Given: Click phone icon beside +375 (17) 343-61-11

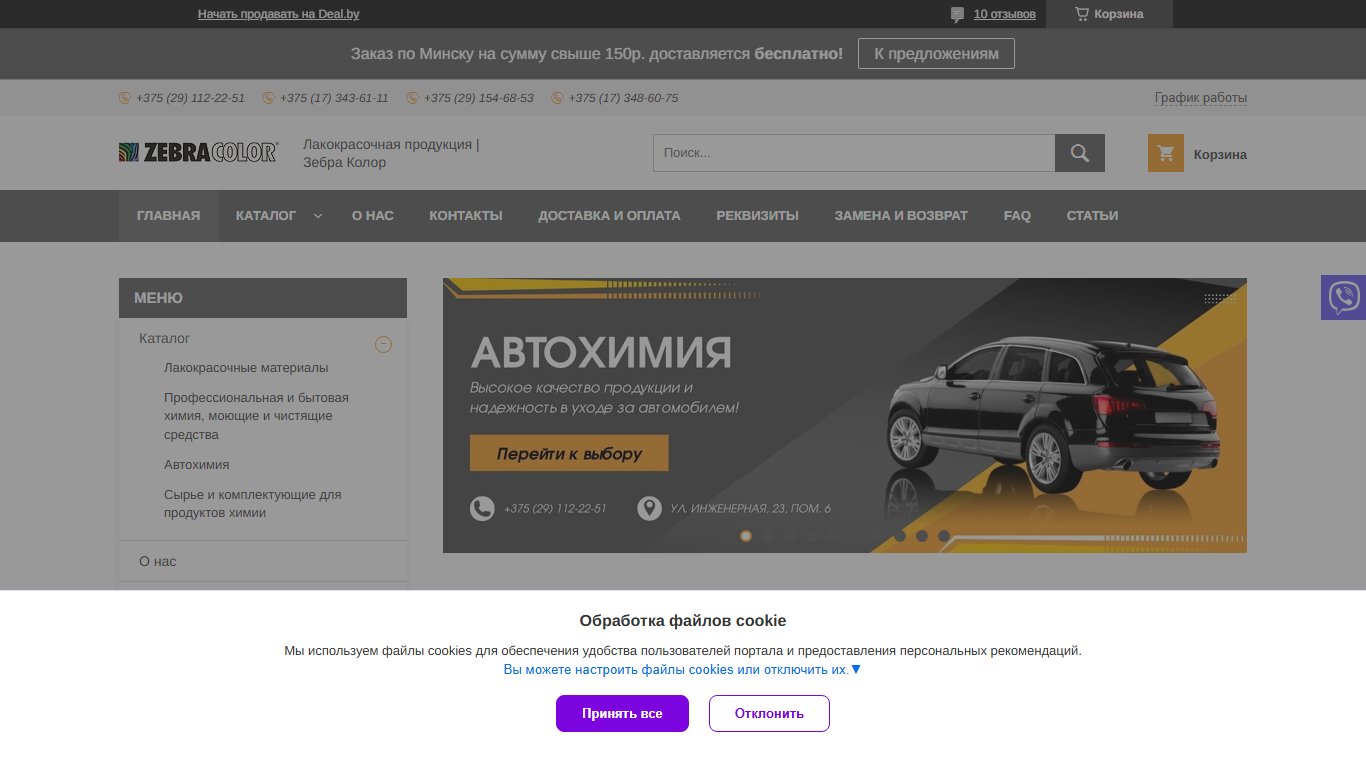Looking at the screenshot, I should coord(269,98).
